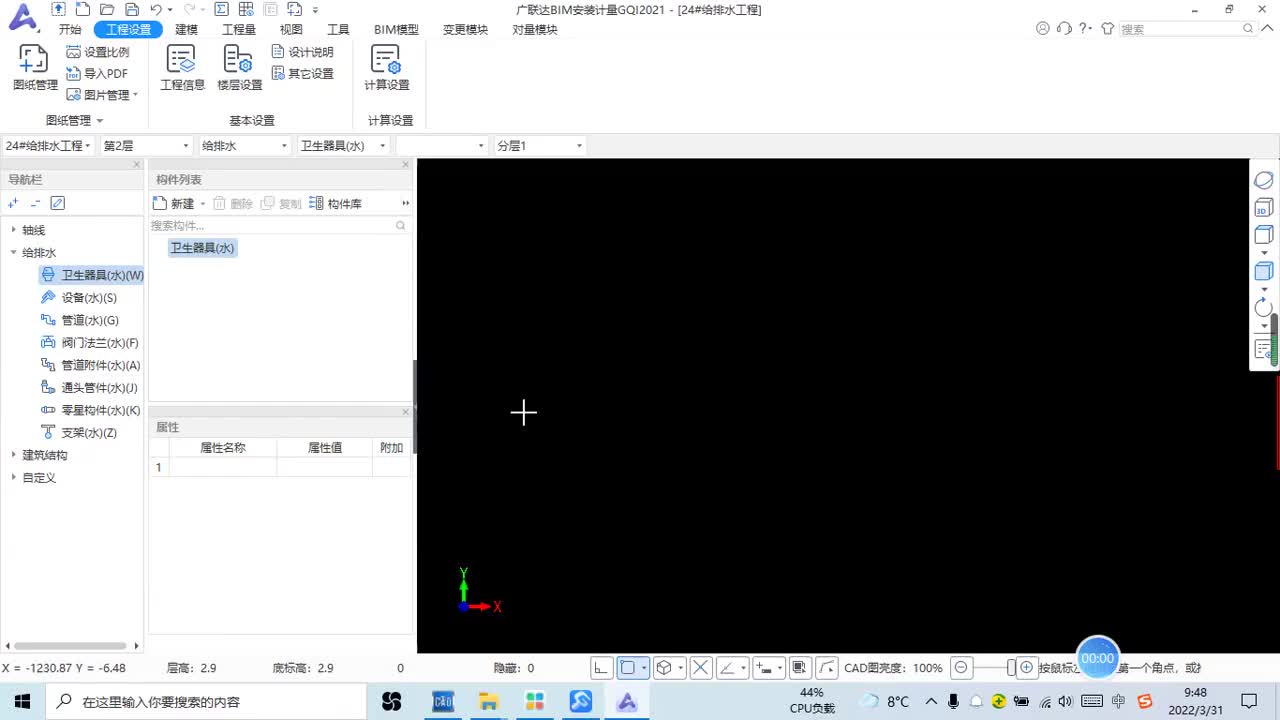This screenshot has height=720, width=1280.
Task: Switch to the 工具 ribbon tab
Action: click(339, 30)
